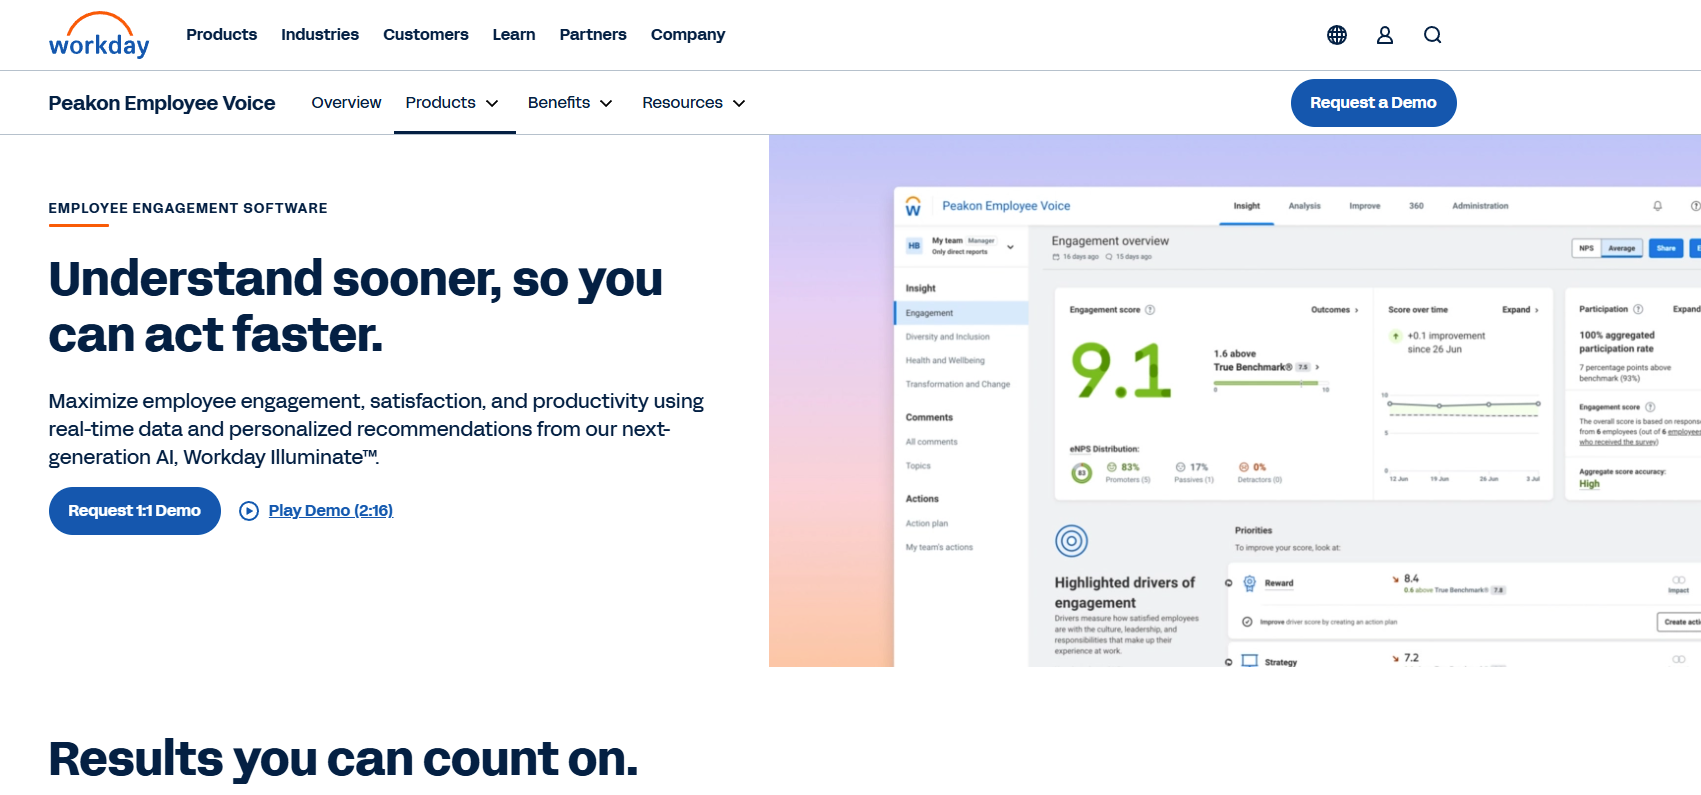Open All comments in sidebar
Viewport: 1701px width, 795px height.
point(932,442)
